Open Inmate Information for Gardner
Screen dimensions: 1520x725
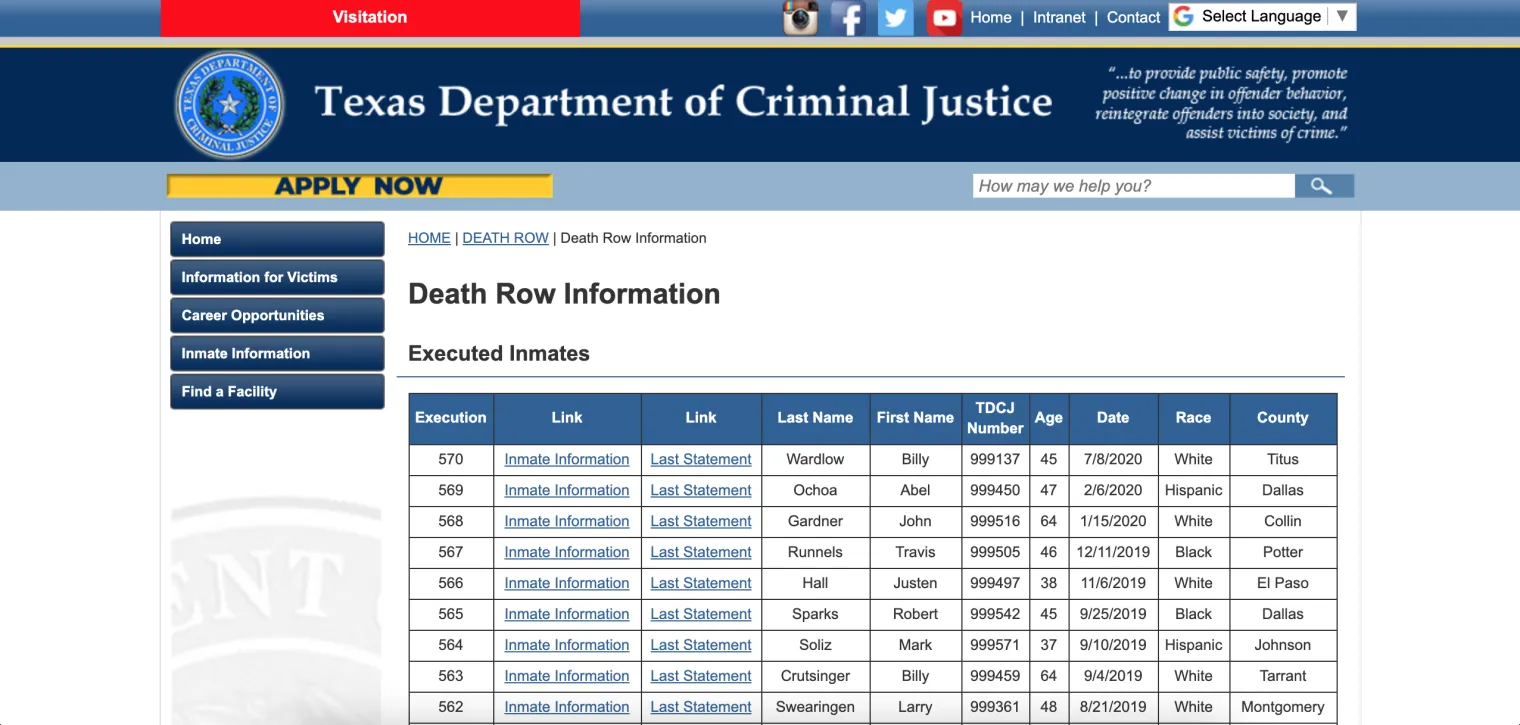pos(567,521)
